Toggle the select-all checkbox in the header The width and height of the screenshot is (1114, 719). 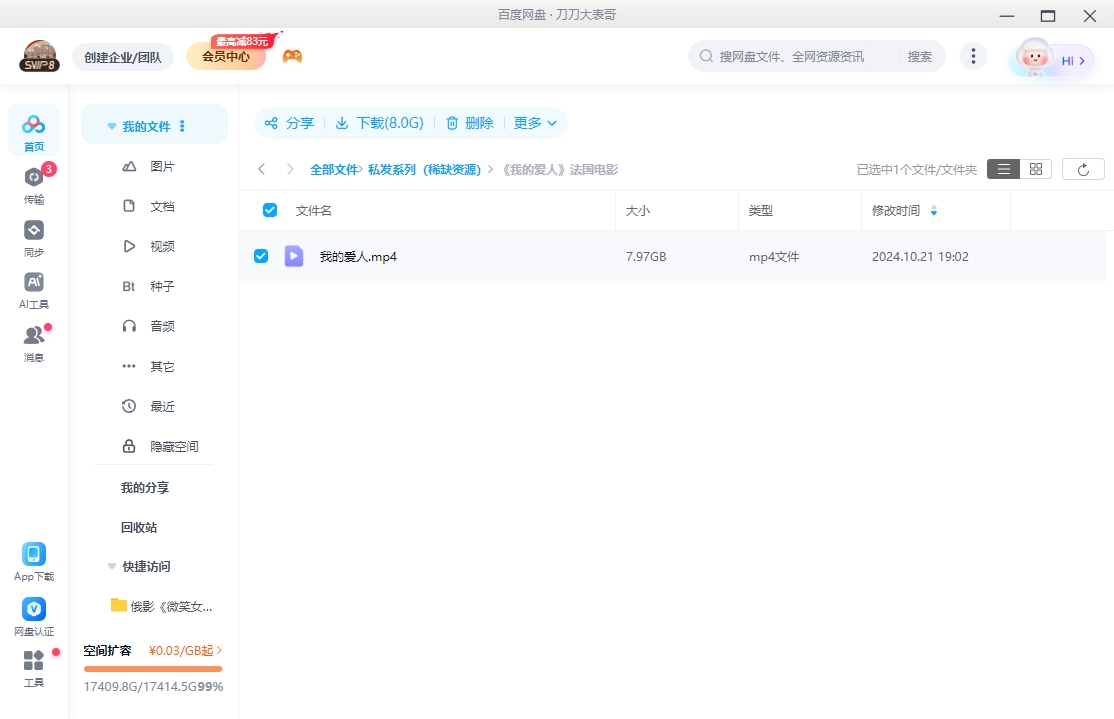tap(268, 209)
